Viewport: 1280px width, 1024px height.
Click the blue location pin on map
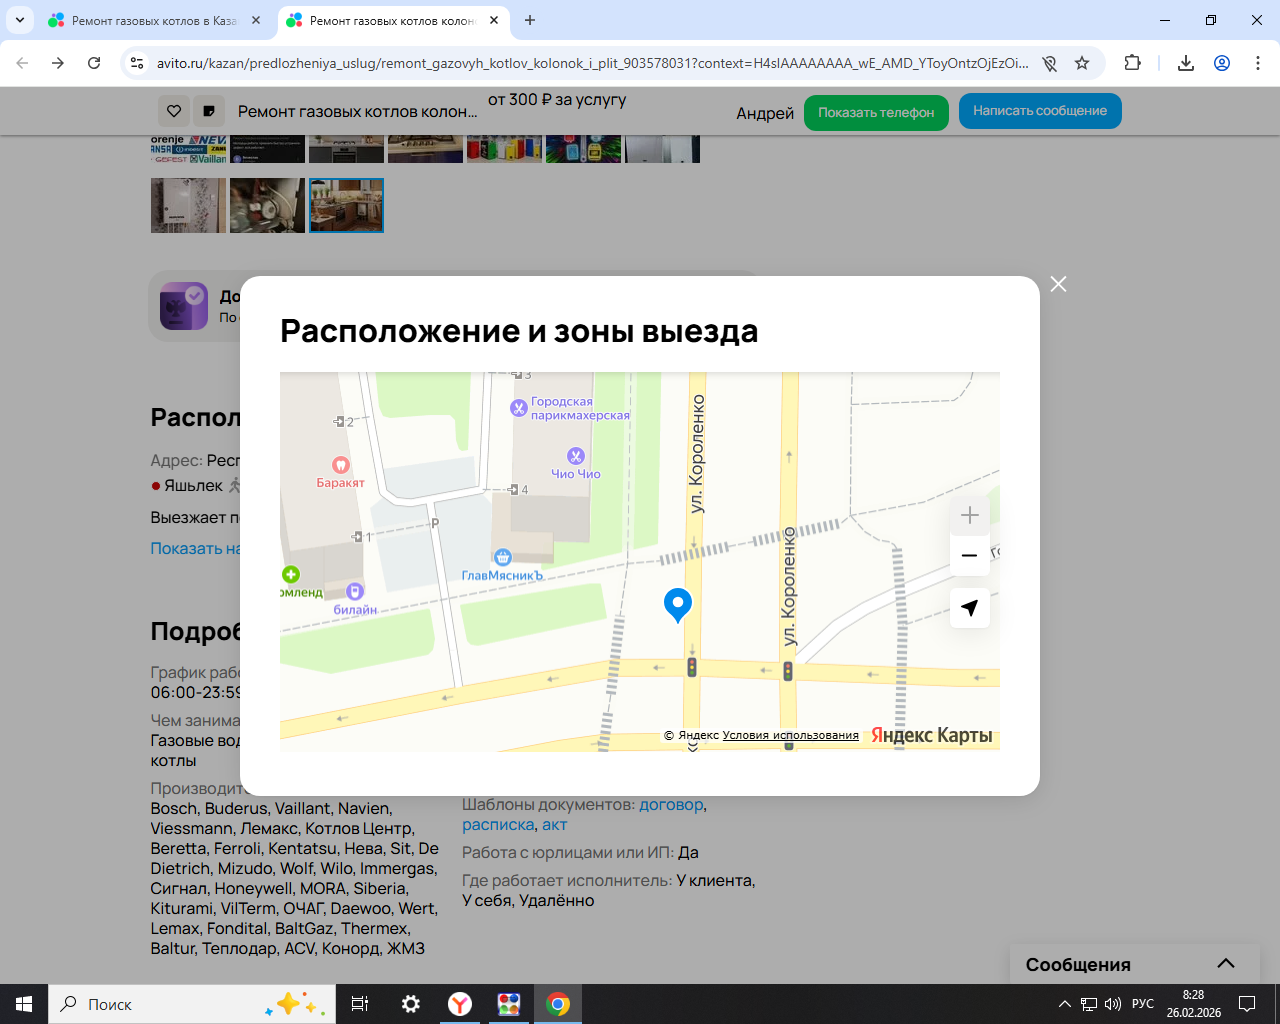point(678,604)
